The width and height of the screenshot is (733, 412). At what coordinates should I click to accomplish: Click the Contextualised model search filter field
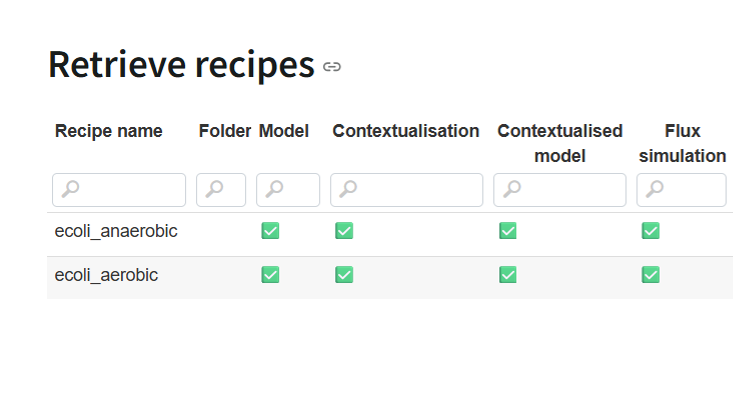coord(560,190)
